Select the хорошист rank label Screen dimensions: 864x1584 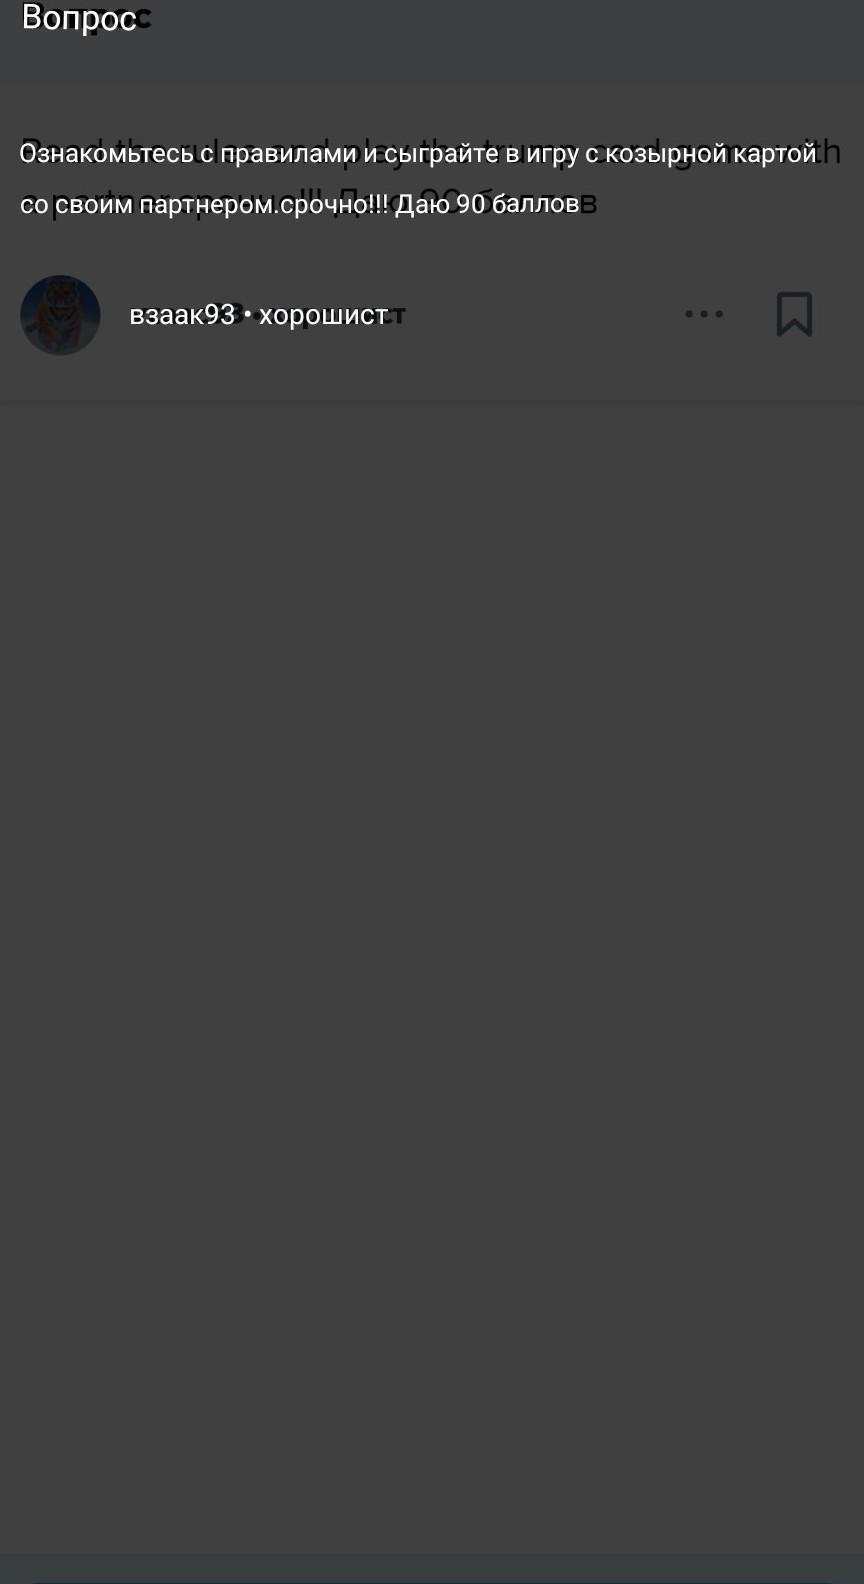pyautogui.click(x=323, y=315)
